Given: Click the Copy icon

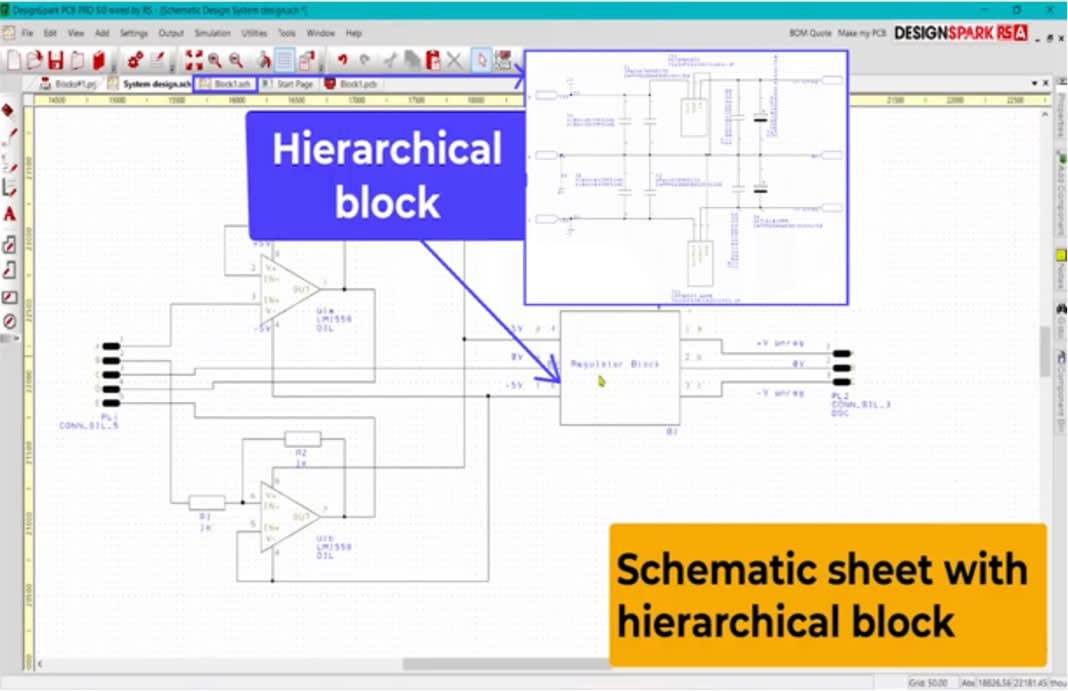Looking at the screenshot, I should 411,61.
